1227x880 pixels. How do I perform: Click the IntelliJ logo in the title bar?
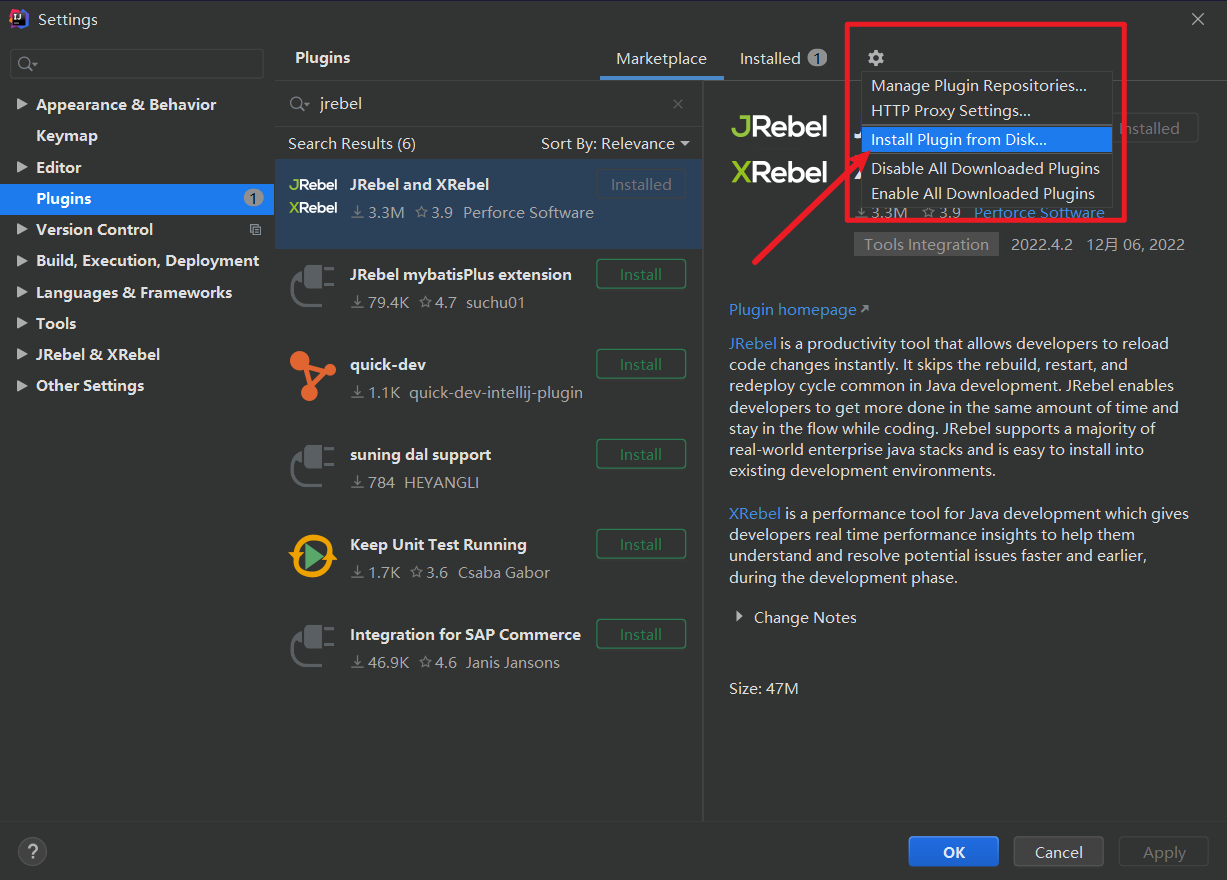click(x=18, y=18)
